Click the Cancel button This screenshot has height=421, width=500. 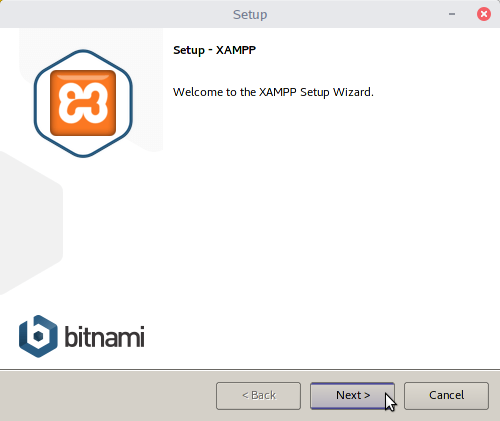pyautogui.click(x=446, y=396)
